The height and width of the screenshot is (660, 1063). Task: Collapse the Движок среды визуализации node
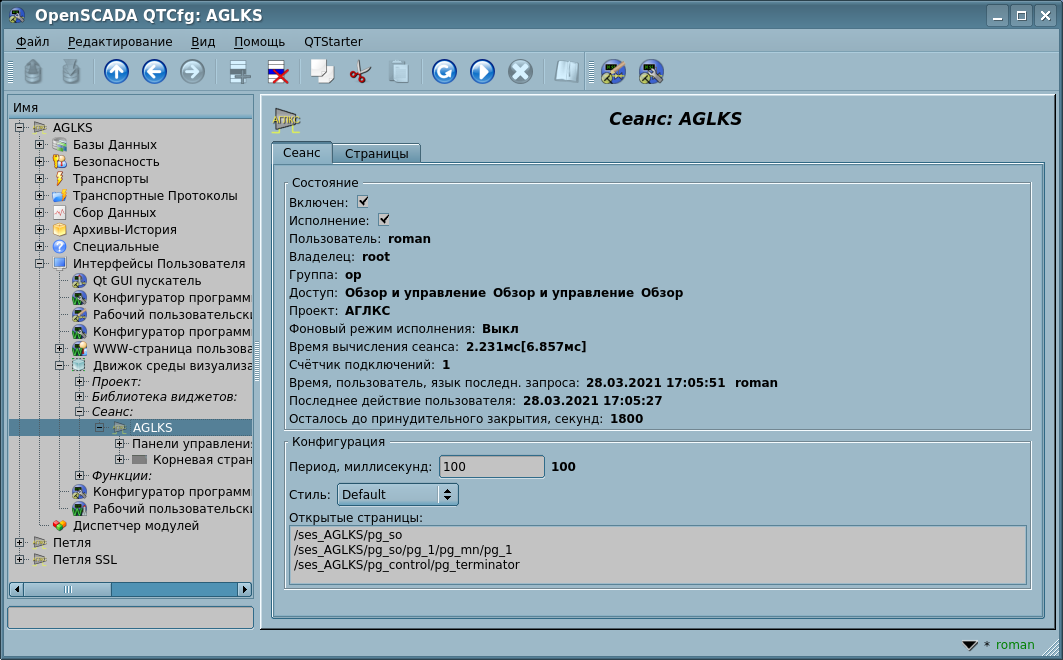(x=60, y=365)
